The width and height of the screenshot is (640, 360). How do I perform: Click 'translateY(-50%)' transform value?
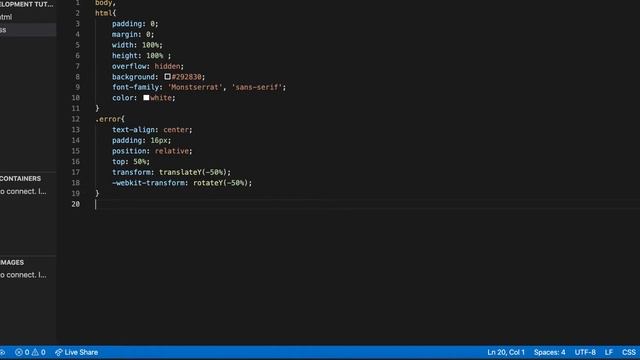tap(194, 172)
